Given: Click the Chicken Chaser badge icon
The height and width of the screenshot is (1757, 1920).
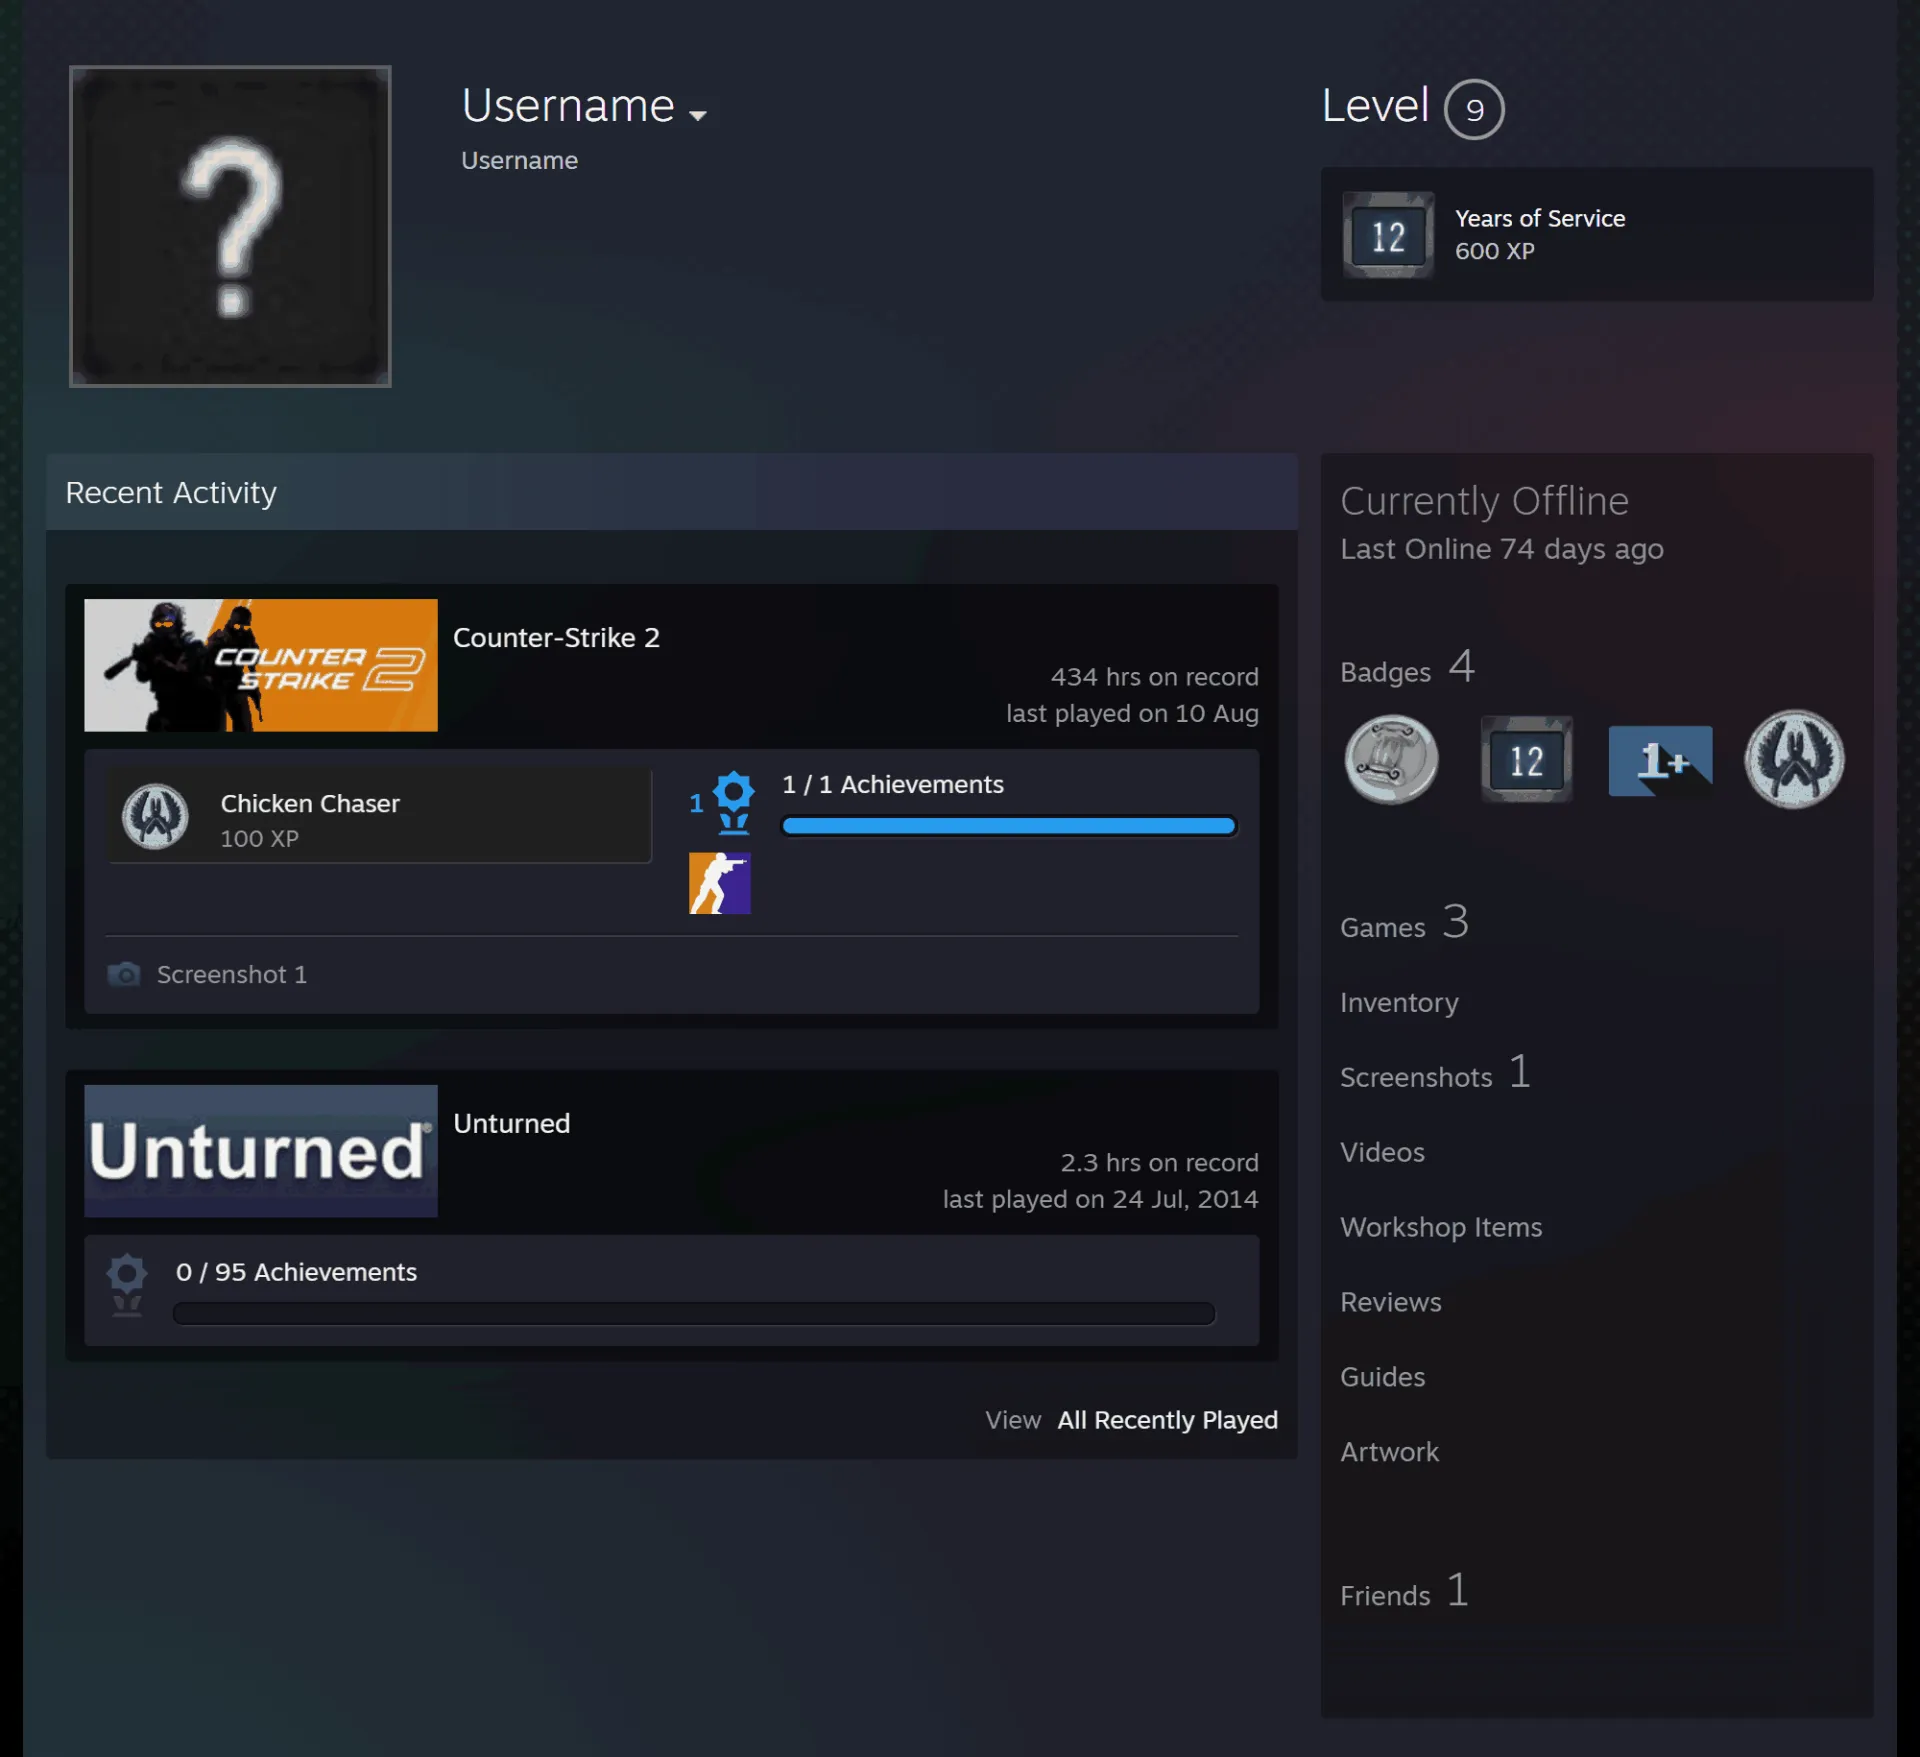Looking at the screenshot, I should [155, 816].
